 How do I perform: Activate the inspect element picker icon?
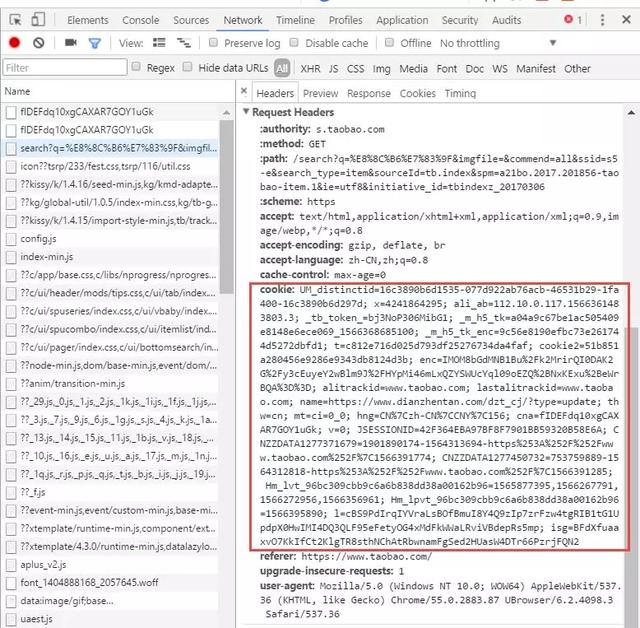pyautogui.click(x=16, y=20)
